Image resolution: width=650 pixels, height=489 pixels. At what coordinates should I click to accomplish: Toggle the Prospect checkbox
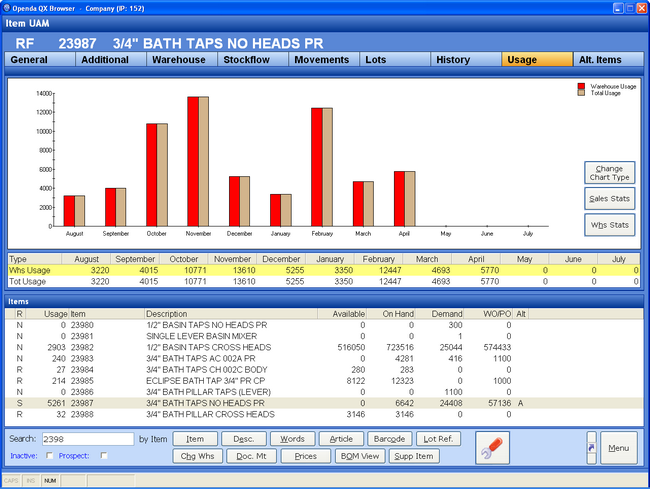[104, 455]
